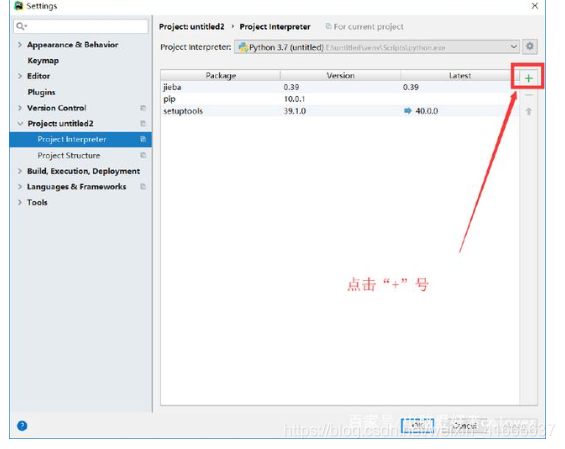
Task: Select the jieba package row
Action: point(340,87)
